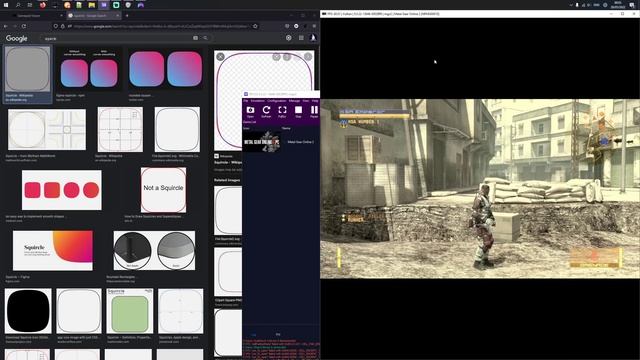Screen dimensions: 640x360
Task: Open the Squircle Figma orange gradient thumbnail
Action: point(53,251)
